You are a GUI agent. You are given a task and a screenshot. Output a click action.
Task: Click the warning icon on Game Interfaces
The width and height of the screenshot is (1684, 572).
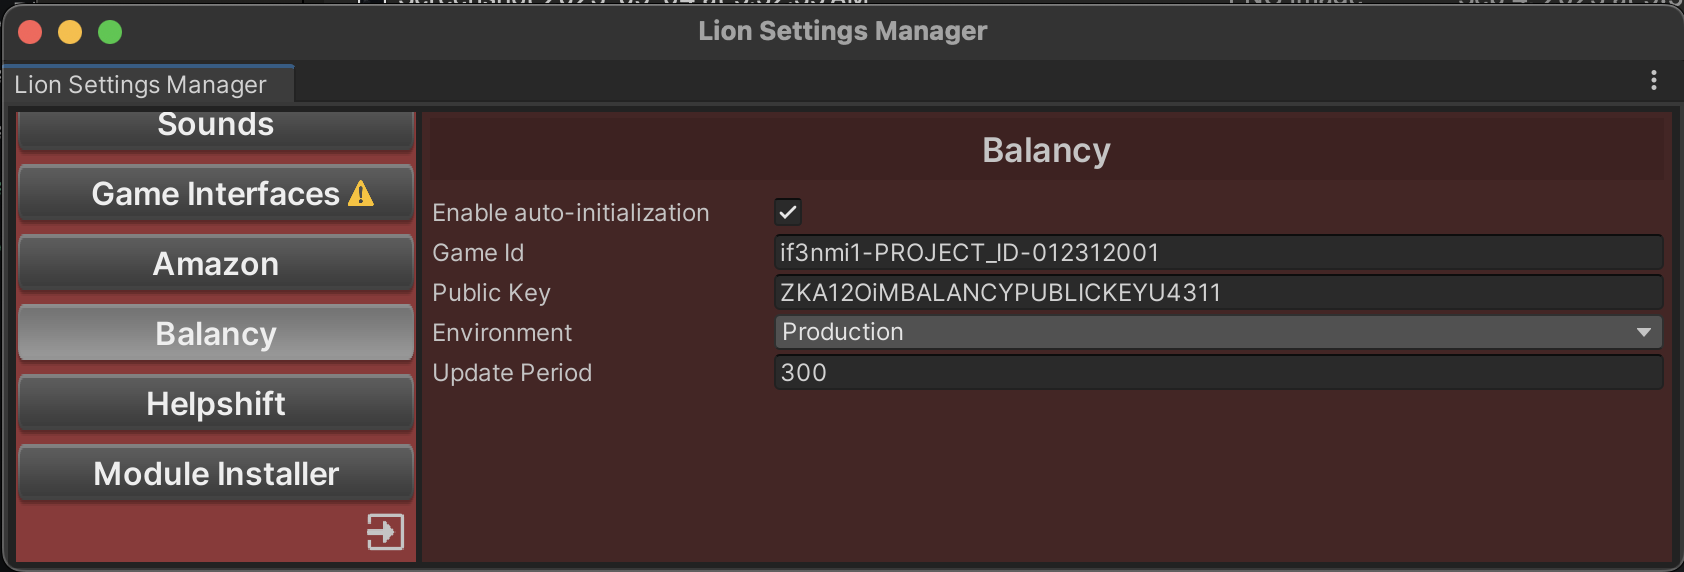[361, 194]
